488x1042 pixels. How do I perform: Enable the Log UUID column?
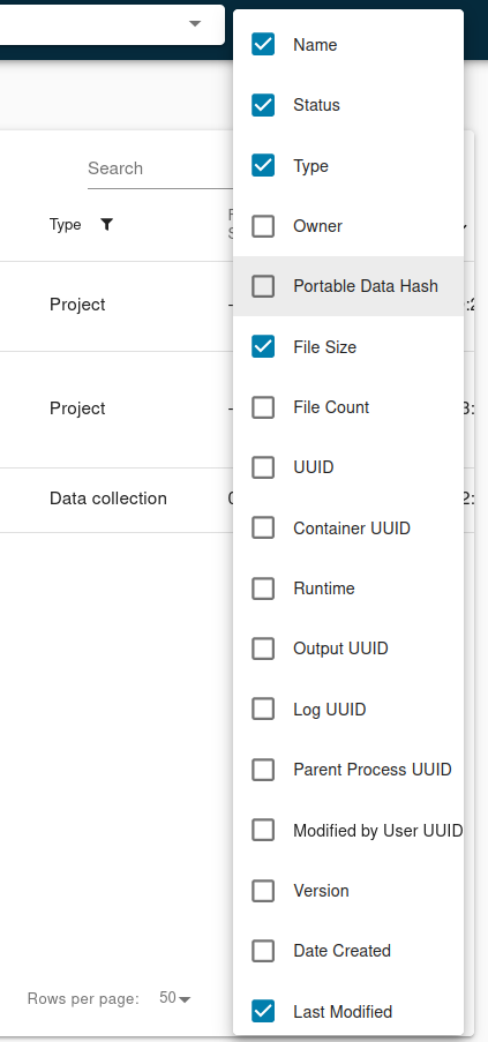(263, 709)
